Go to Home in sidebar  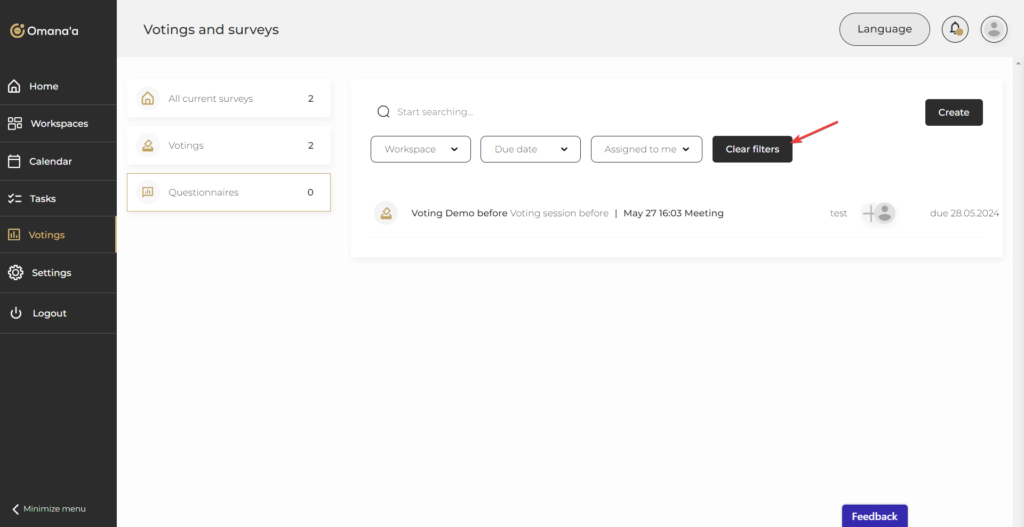pyautogui.click(x=43, y=86)
